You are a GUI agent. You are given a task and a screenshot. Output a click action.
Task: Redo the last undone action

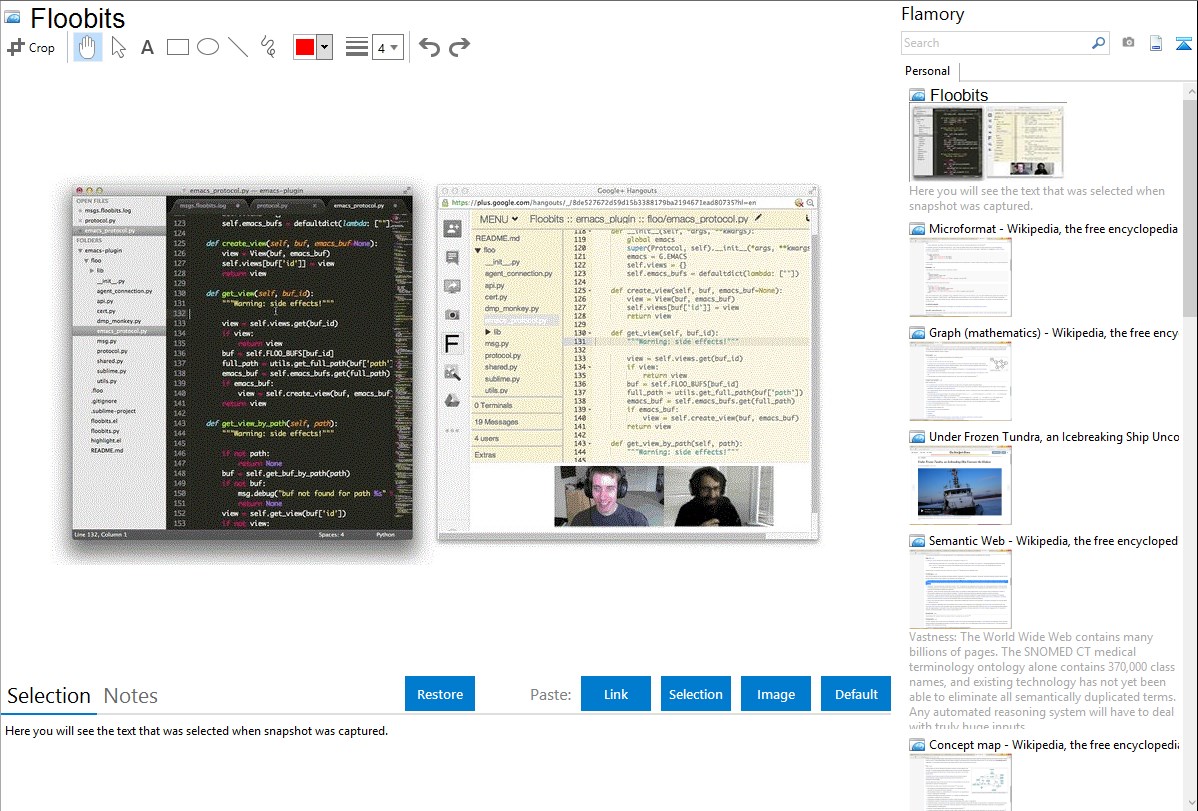coord(459,47)
